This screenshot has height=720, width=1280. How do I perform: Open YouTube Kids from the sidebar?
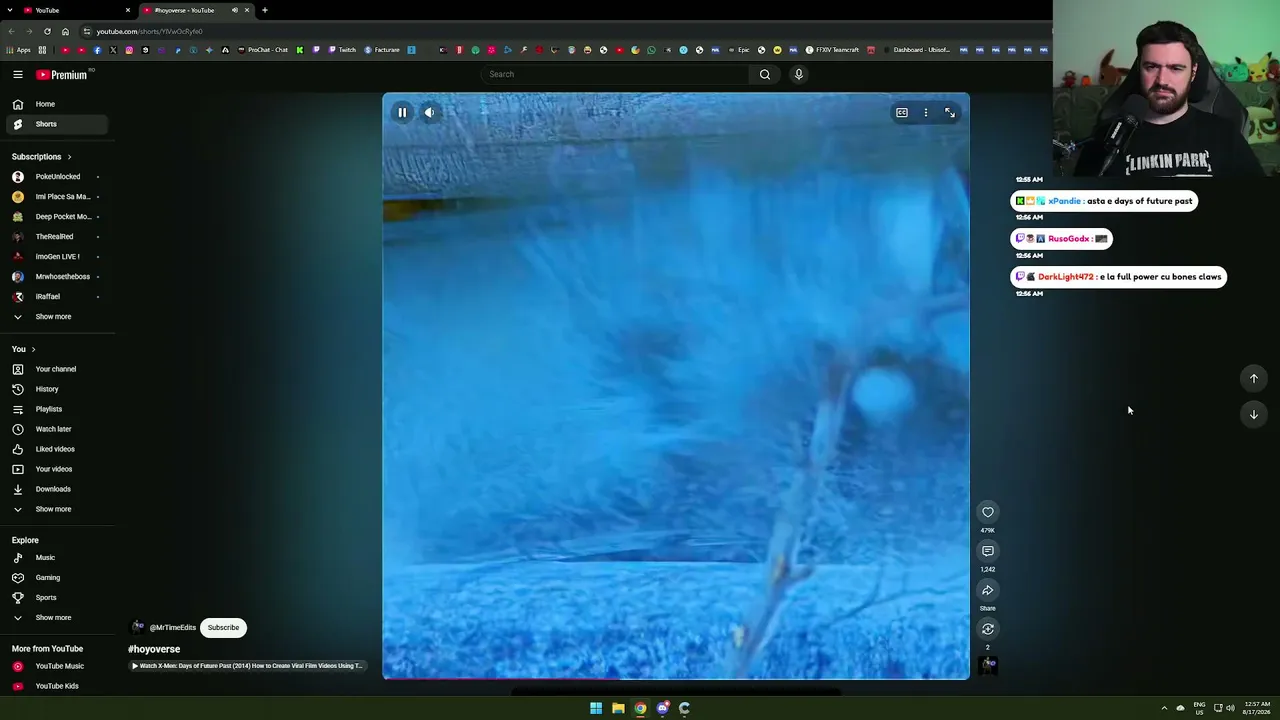tap(57, 686)
